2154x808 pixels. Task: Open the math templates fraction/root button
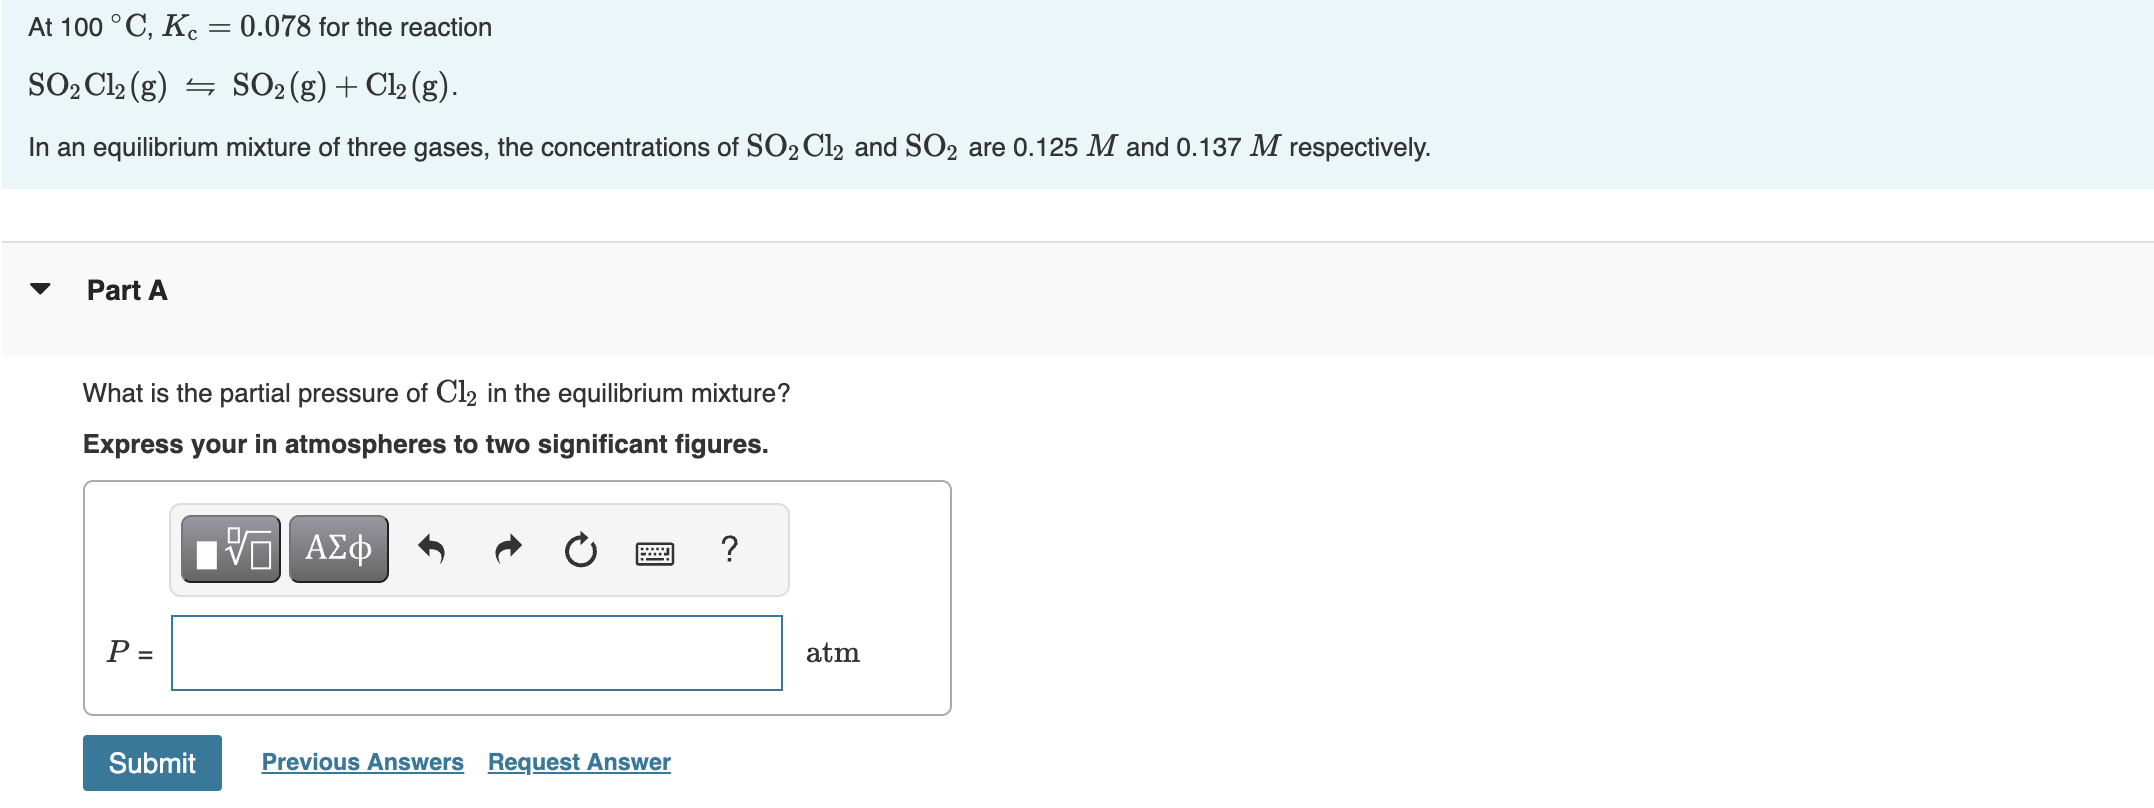(231, 549)
